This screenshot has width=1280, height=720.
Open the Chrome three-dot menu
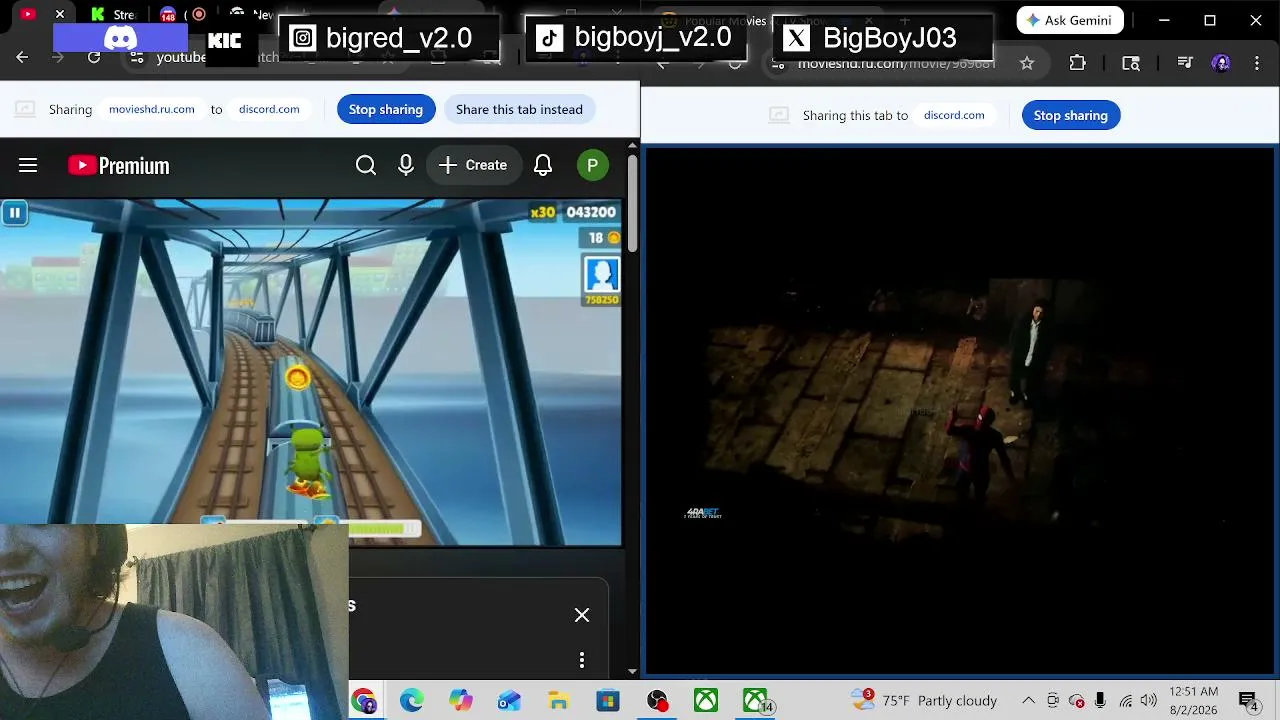click(1257, 63)
